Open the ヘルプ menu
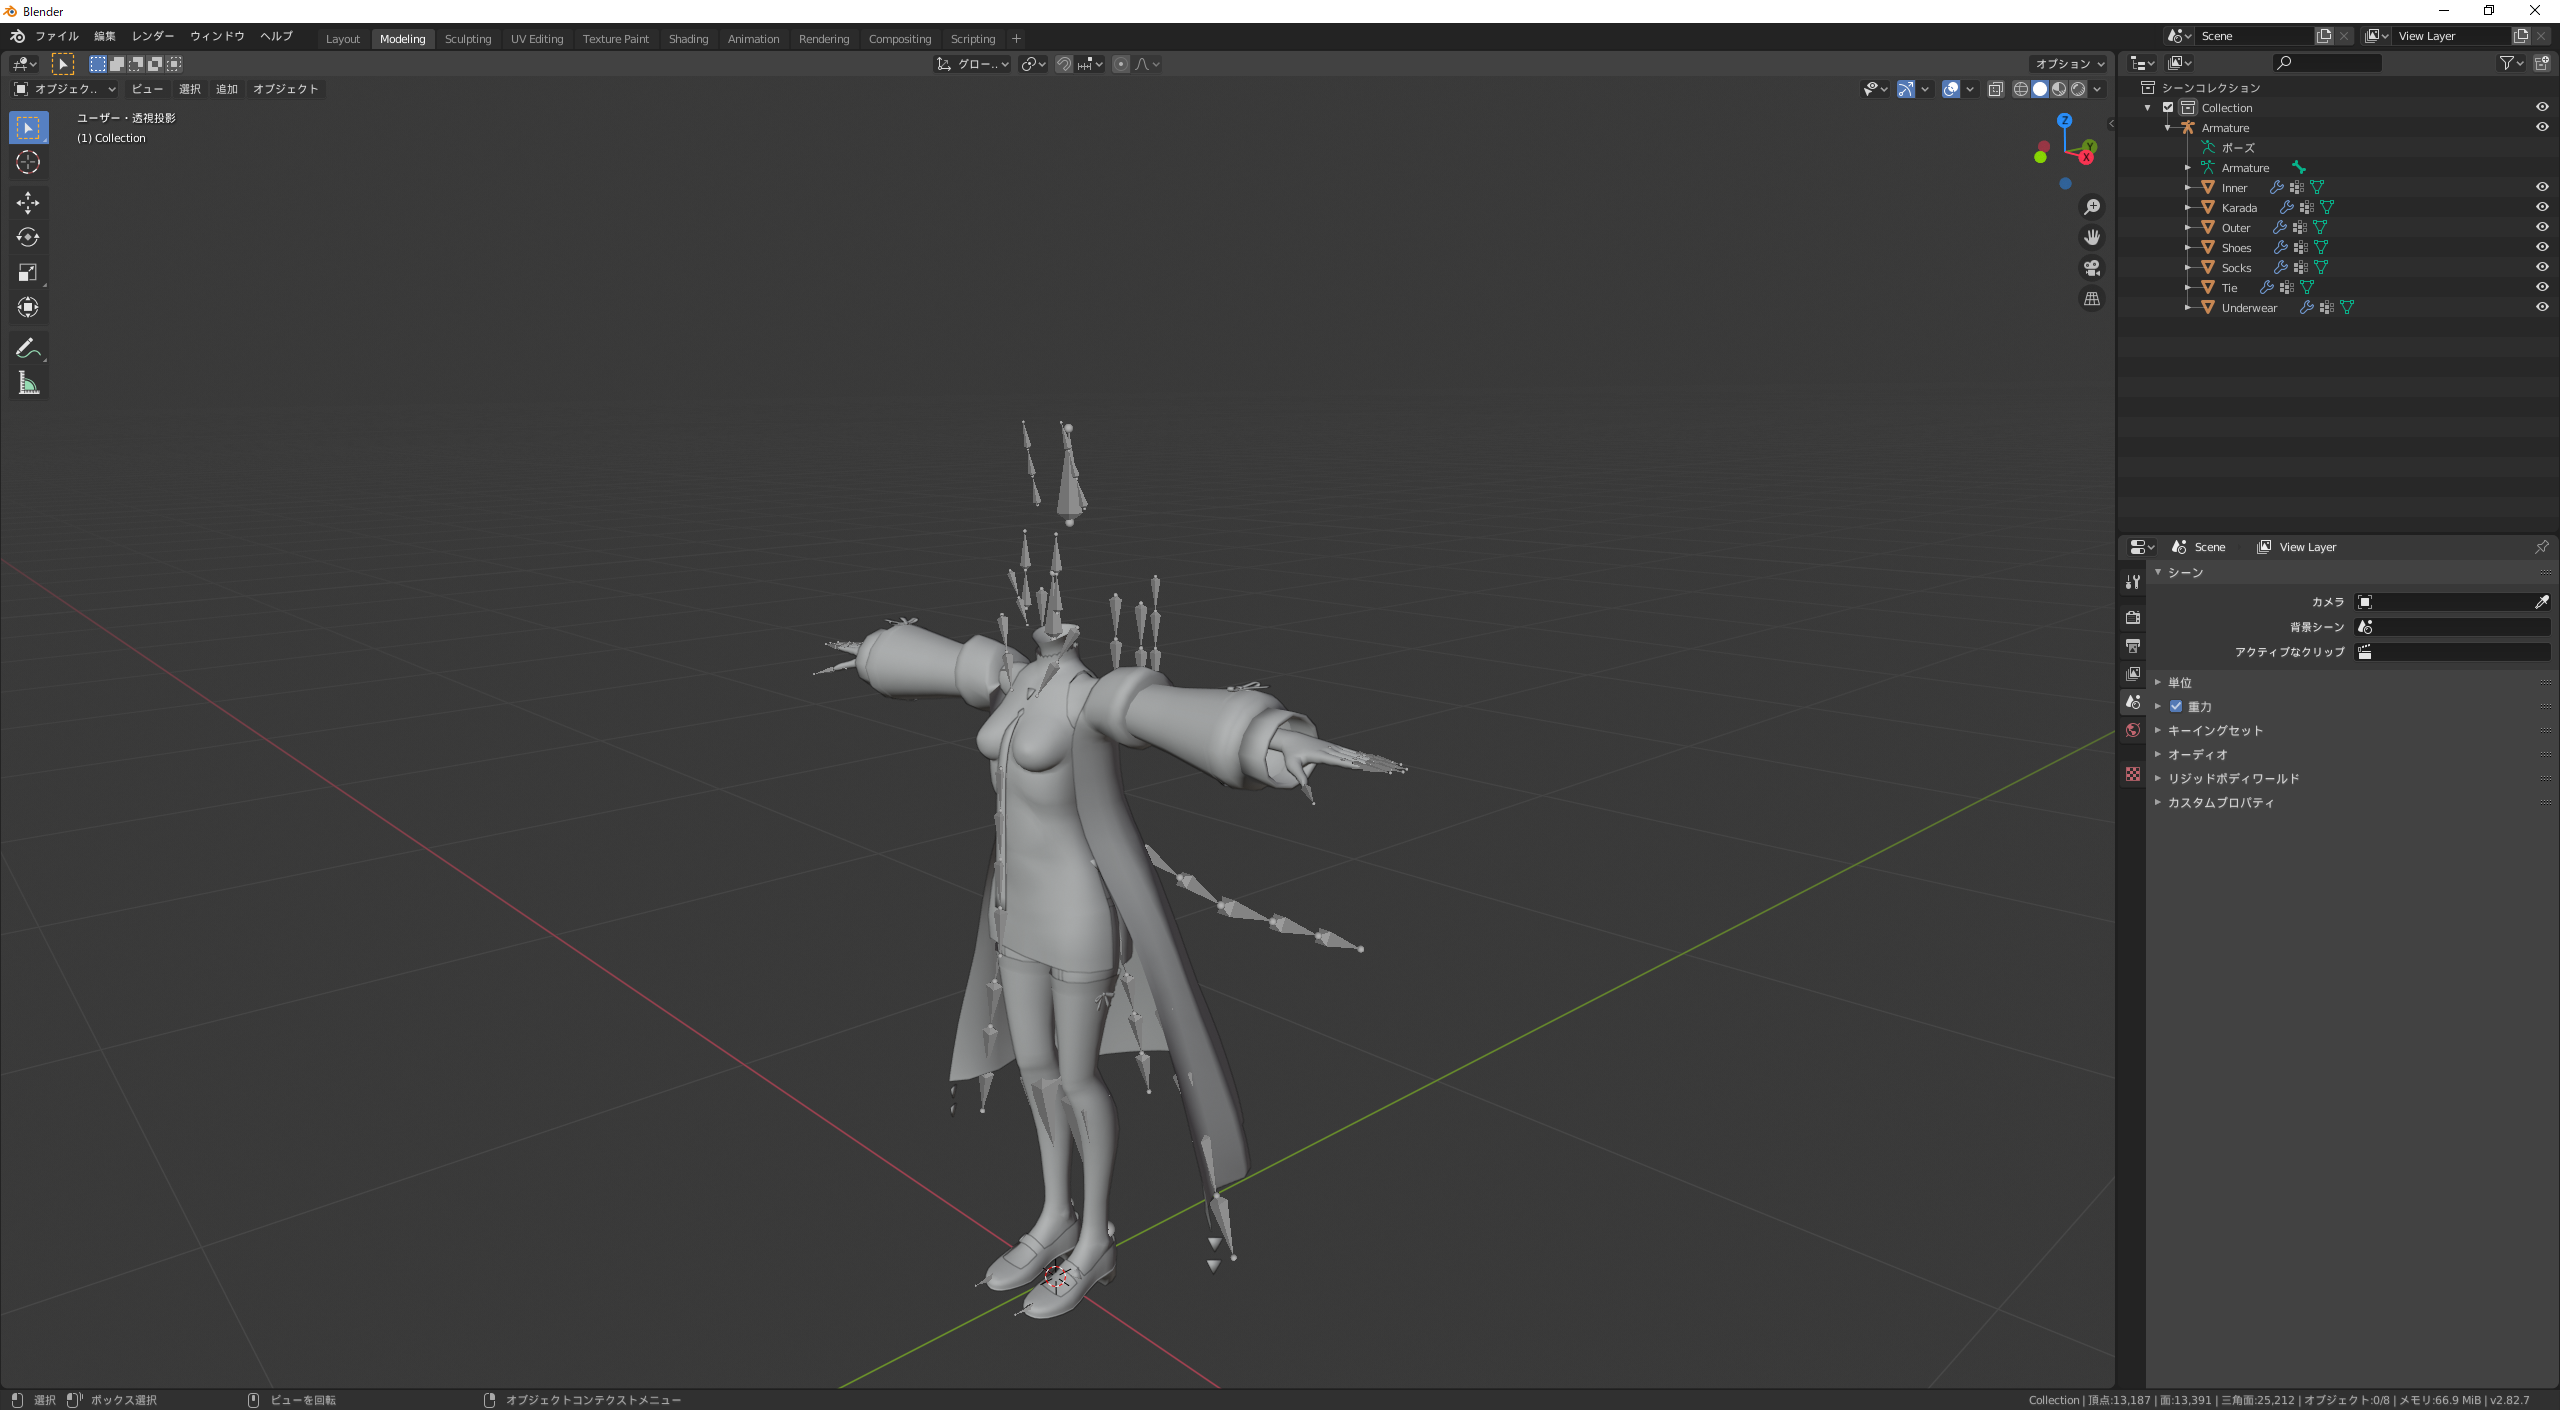Screen dimensions: 2560x1410 pos(276,36)
